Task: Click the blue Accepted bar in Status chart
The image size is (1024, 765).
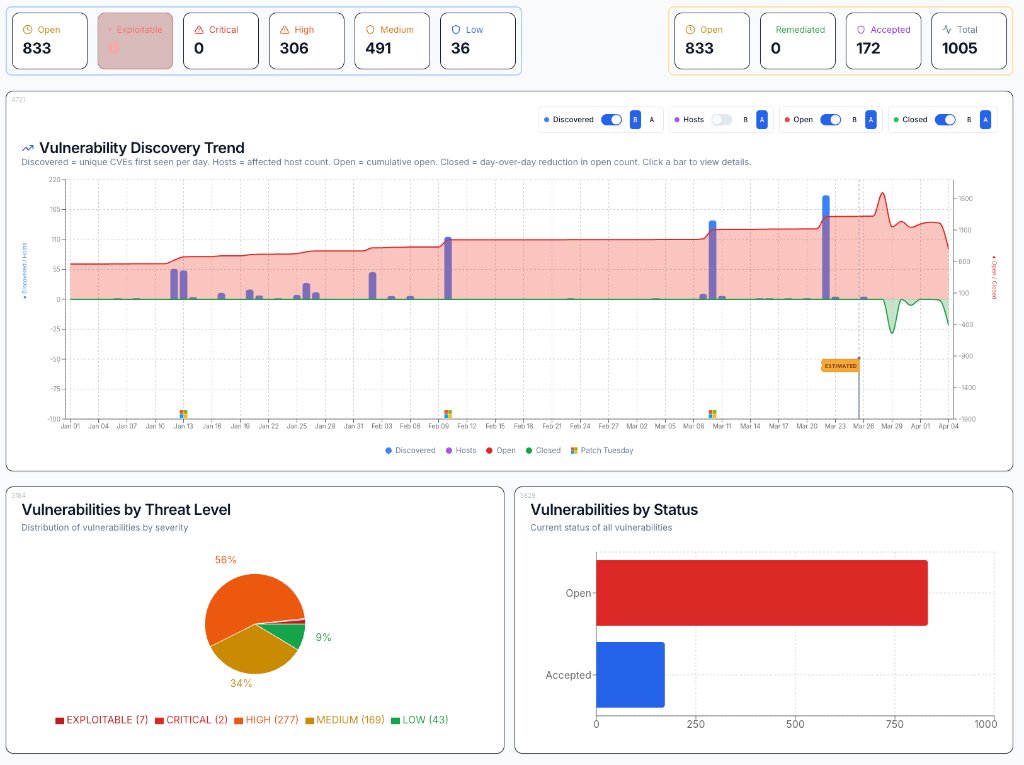Action: tap(630, 675)
